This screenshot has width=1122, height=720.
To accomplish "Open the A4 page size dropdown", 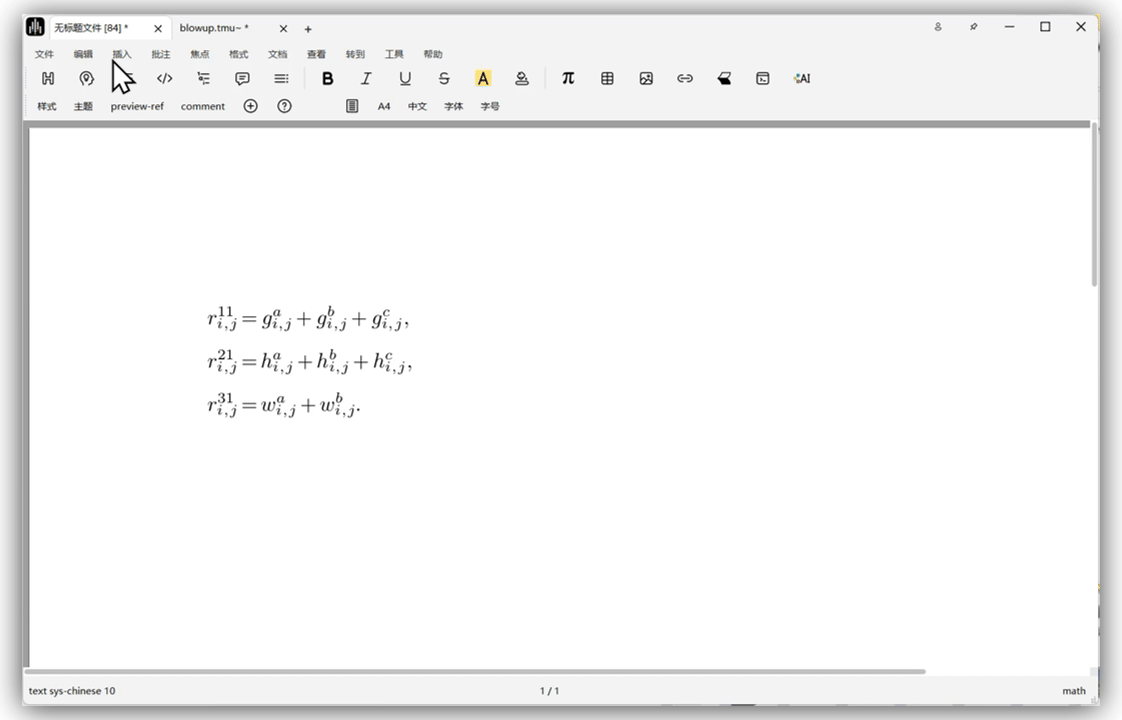I will (x=384, y=106).
